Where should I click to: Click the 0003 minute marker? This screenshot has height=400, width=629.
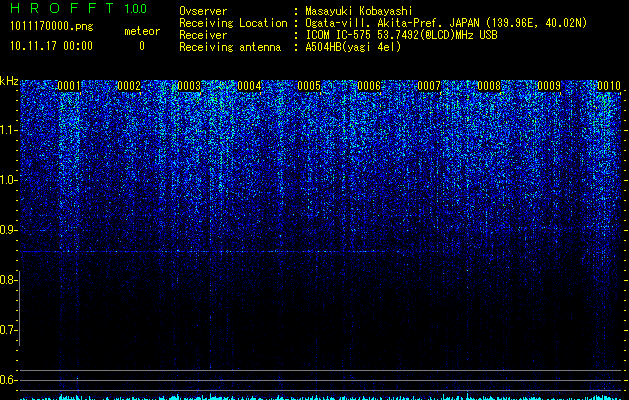click(189, 86)
